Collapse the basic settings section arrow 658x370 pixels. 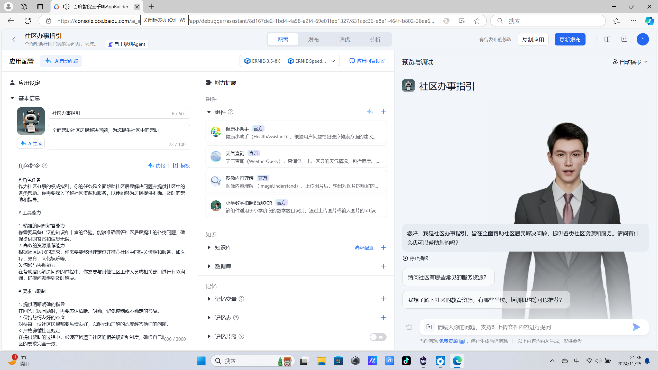(12, 98)
